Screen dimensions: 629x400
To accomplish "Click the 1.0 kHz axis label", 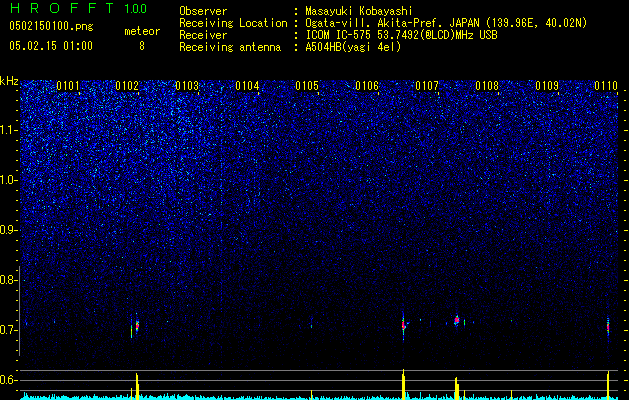I will (x=9, y=180).
